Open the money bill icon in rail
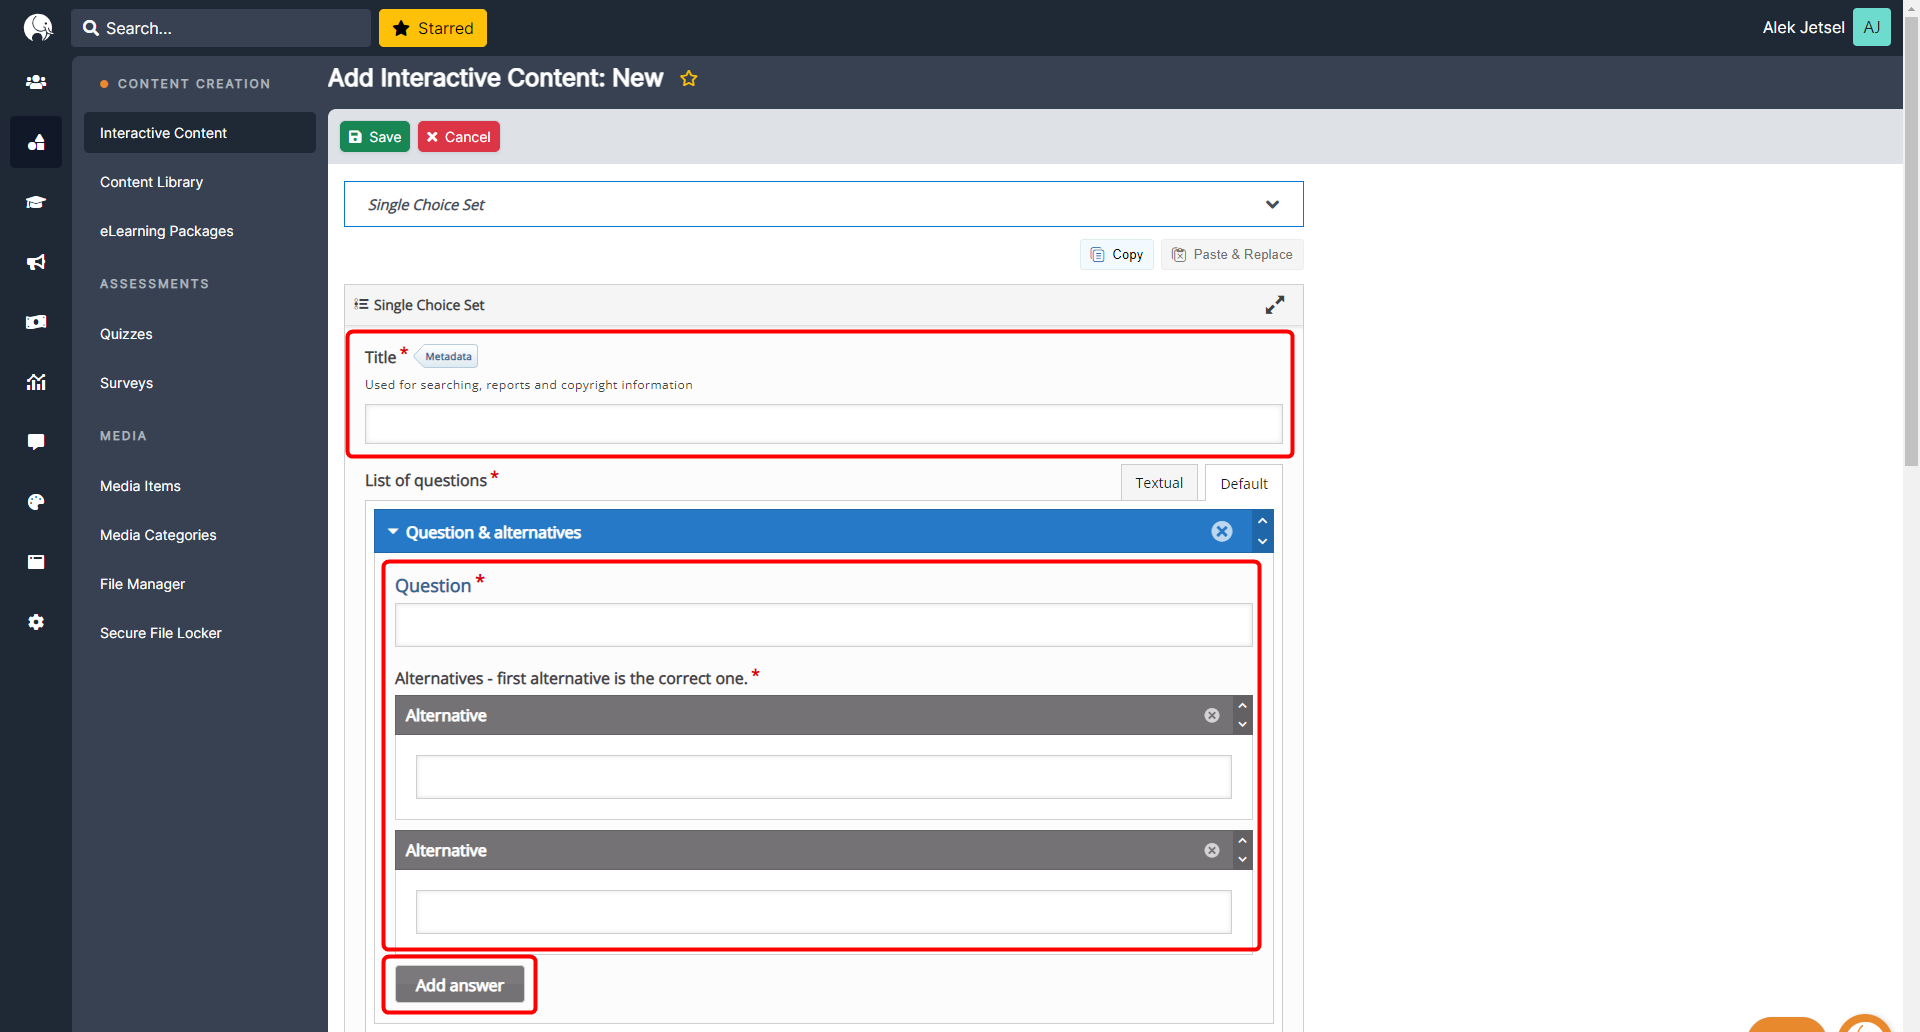Screen dimensions: 1920x1032 click(36, 322)
